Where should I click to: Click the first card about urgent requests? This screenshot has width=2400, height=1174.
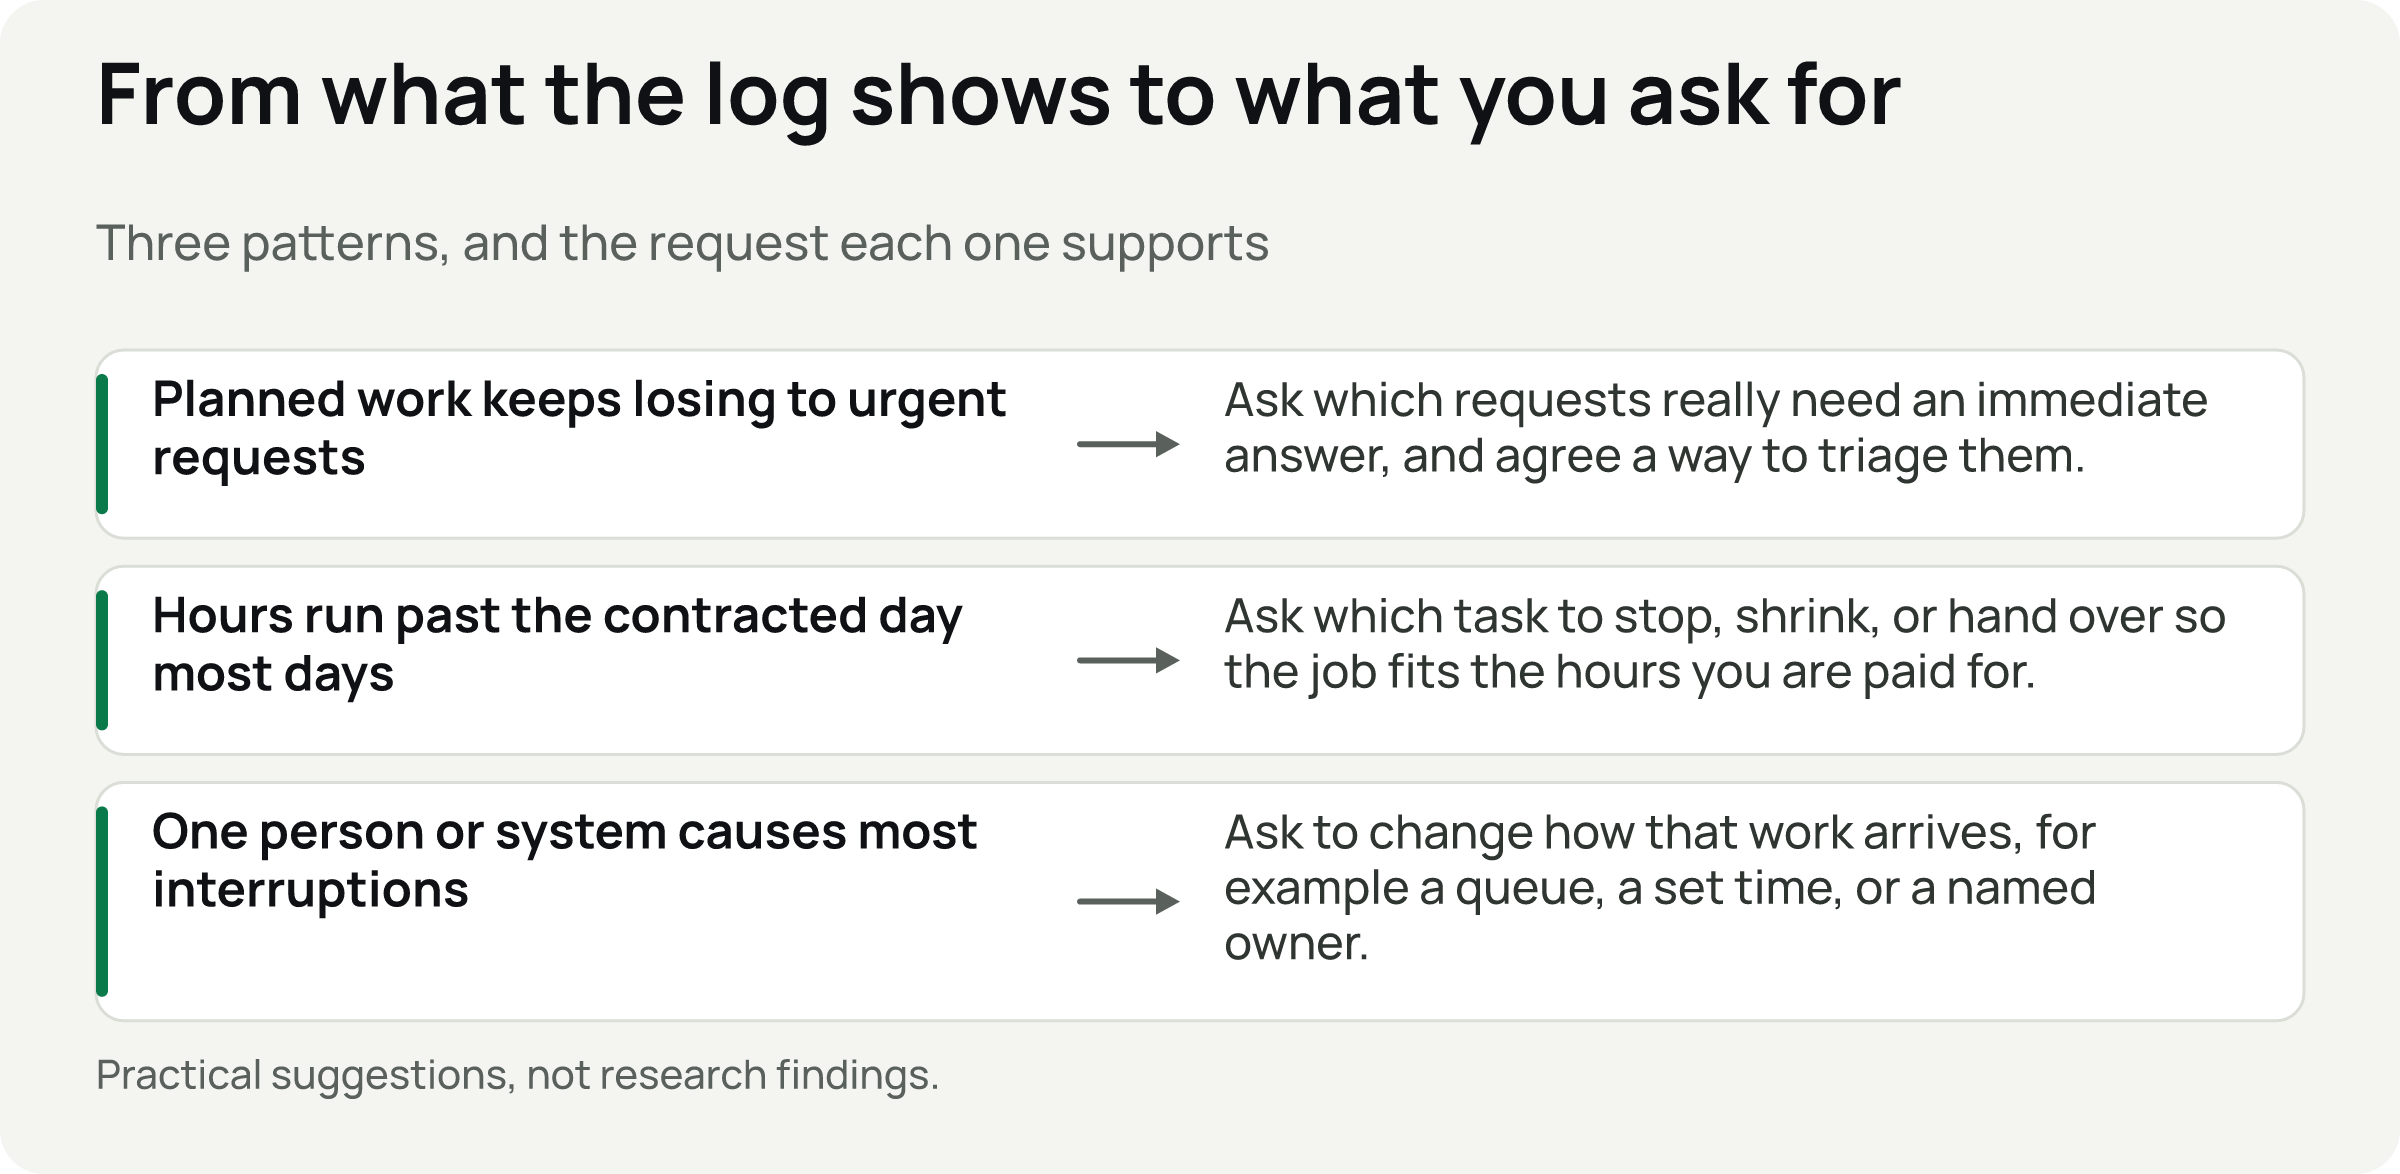point(1200,444)
